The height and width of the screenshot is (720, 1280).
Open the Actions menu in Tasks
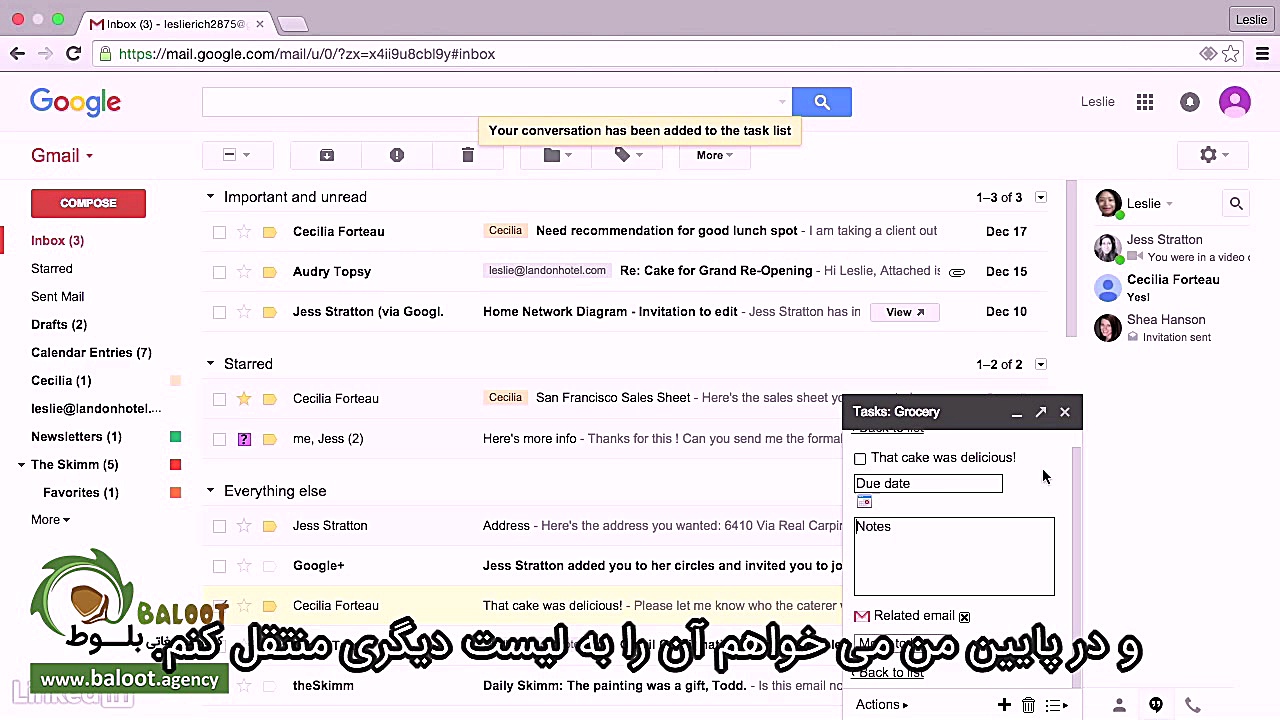click(878, 704)
